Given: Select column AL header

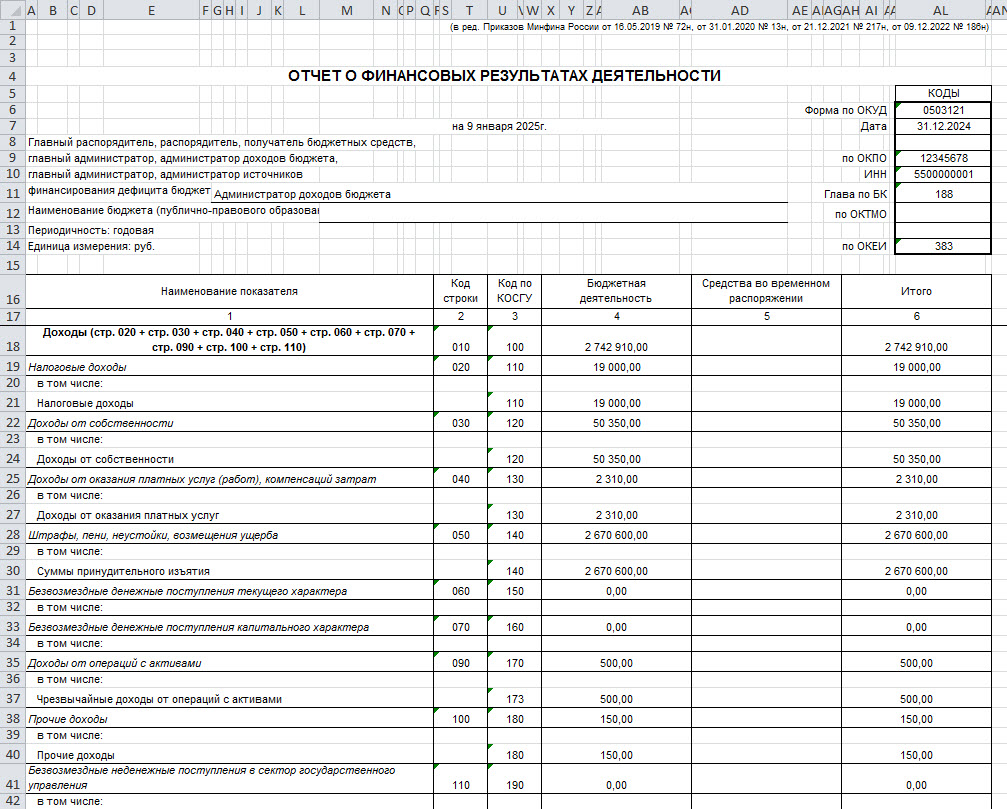Looking at the screenshot, I should pyautogui.click(x=940, y=10).
